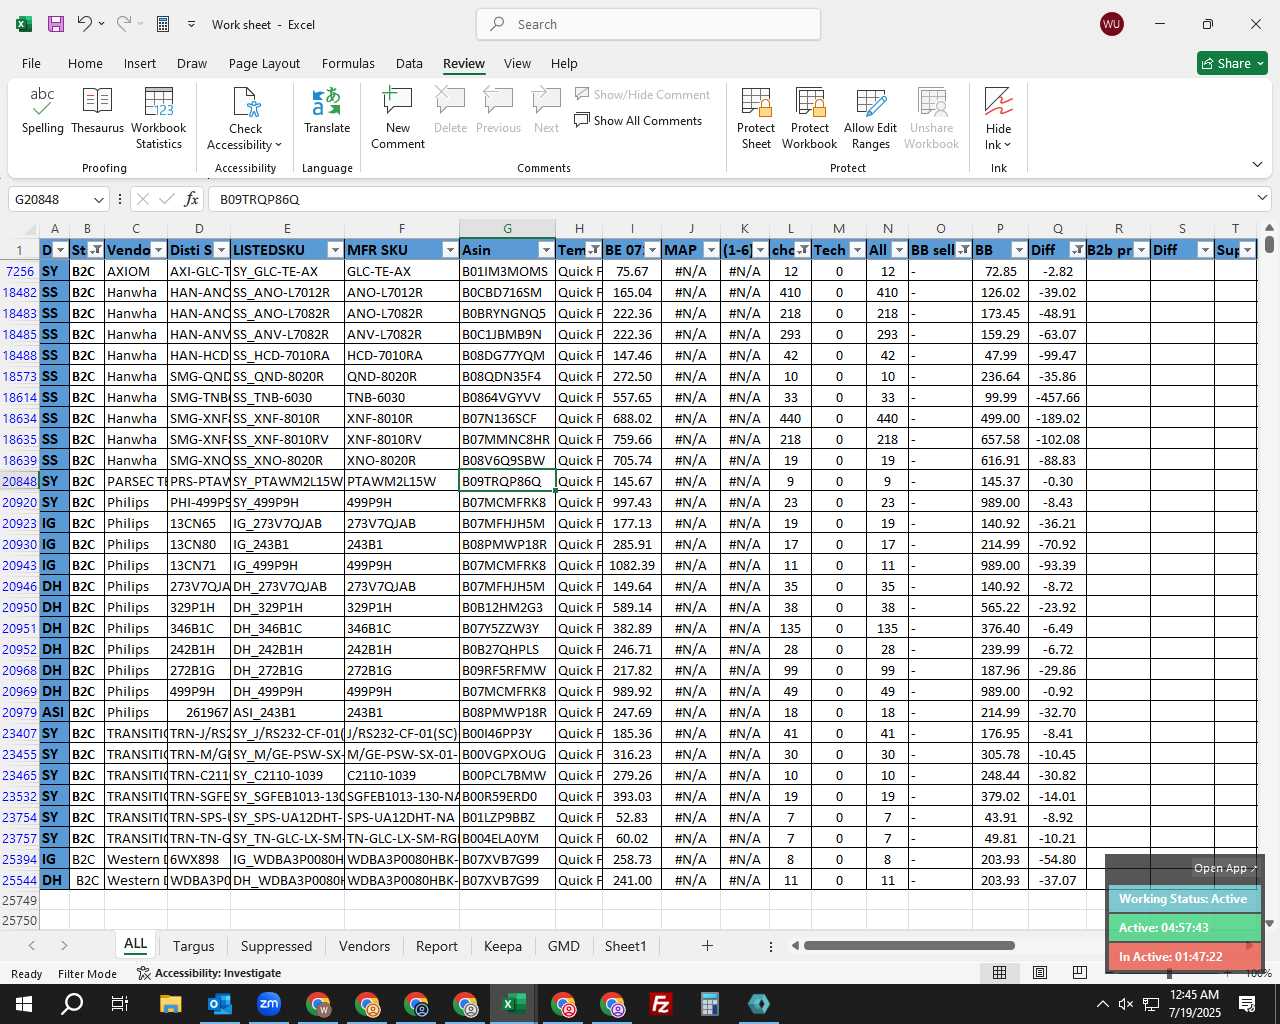Add a new sheet with plus icon

(x=707, y=945)
